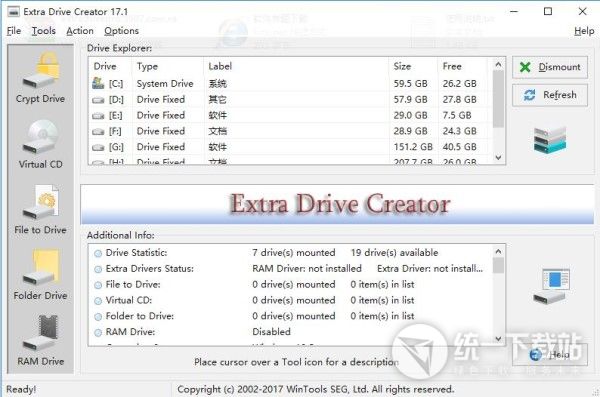Screen dimensions: 600x397
Task: Open the Tools menu
Action: 44,31
